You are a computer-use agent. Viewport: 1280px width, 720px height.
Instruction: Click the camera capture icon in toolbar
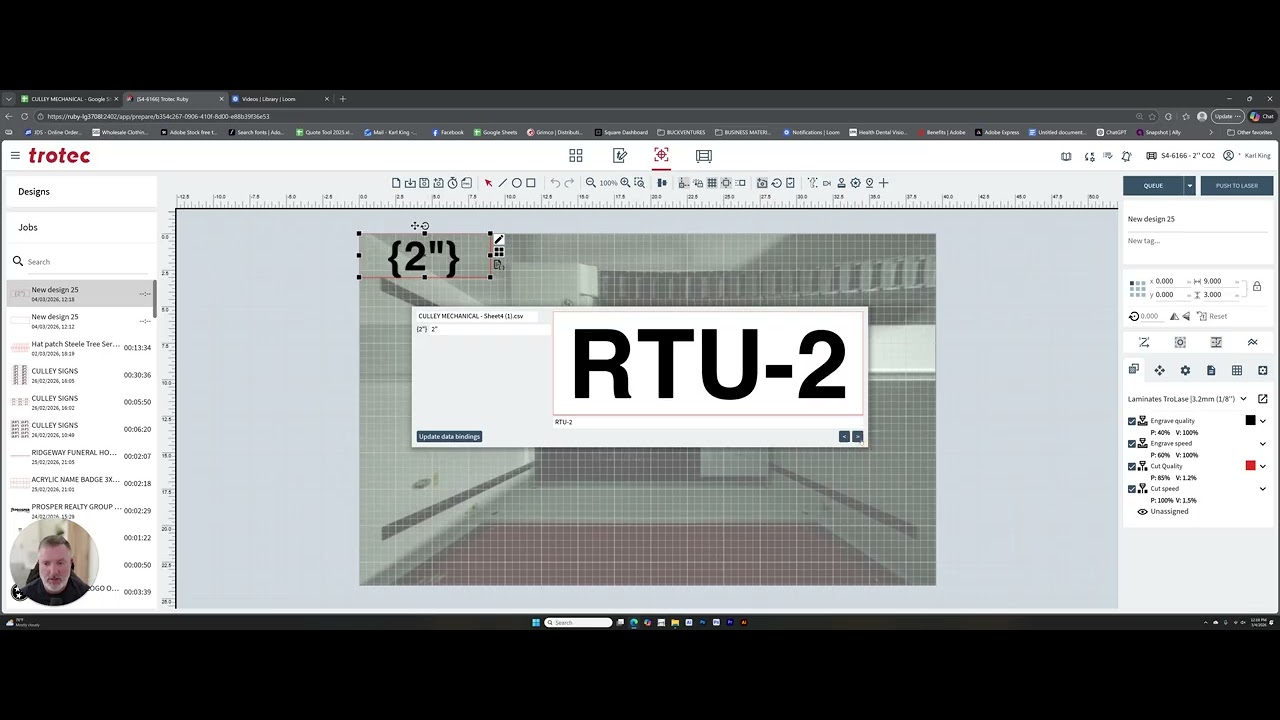(x=762, y=183)
